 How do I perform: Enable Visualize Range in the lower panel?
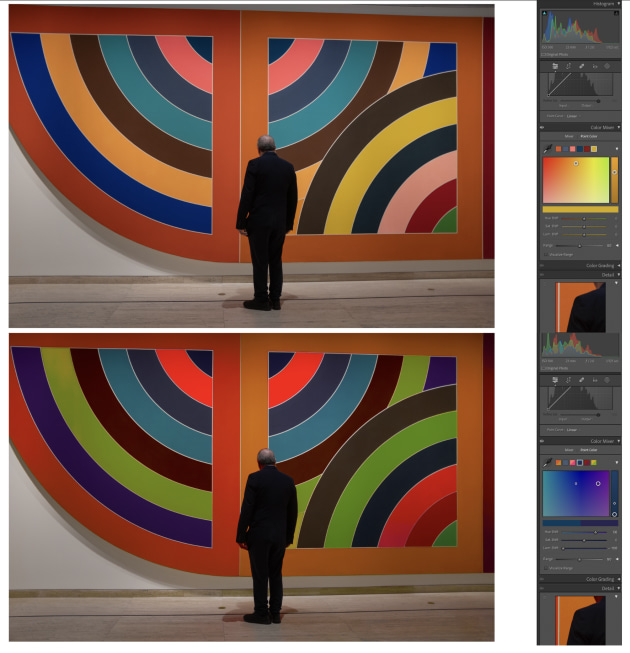(x=546, y=568)
